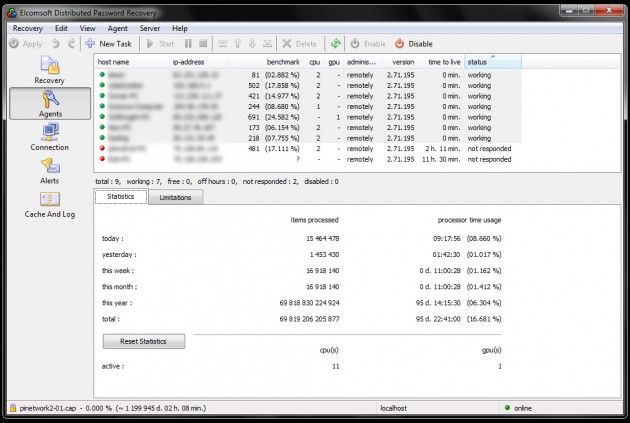Switch to the Statistics tab
Image resolution: width=630 pixels, height=423 pixels.
click(121, 196)
